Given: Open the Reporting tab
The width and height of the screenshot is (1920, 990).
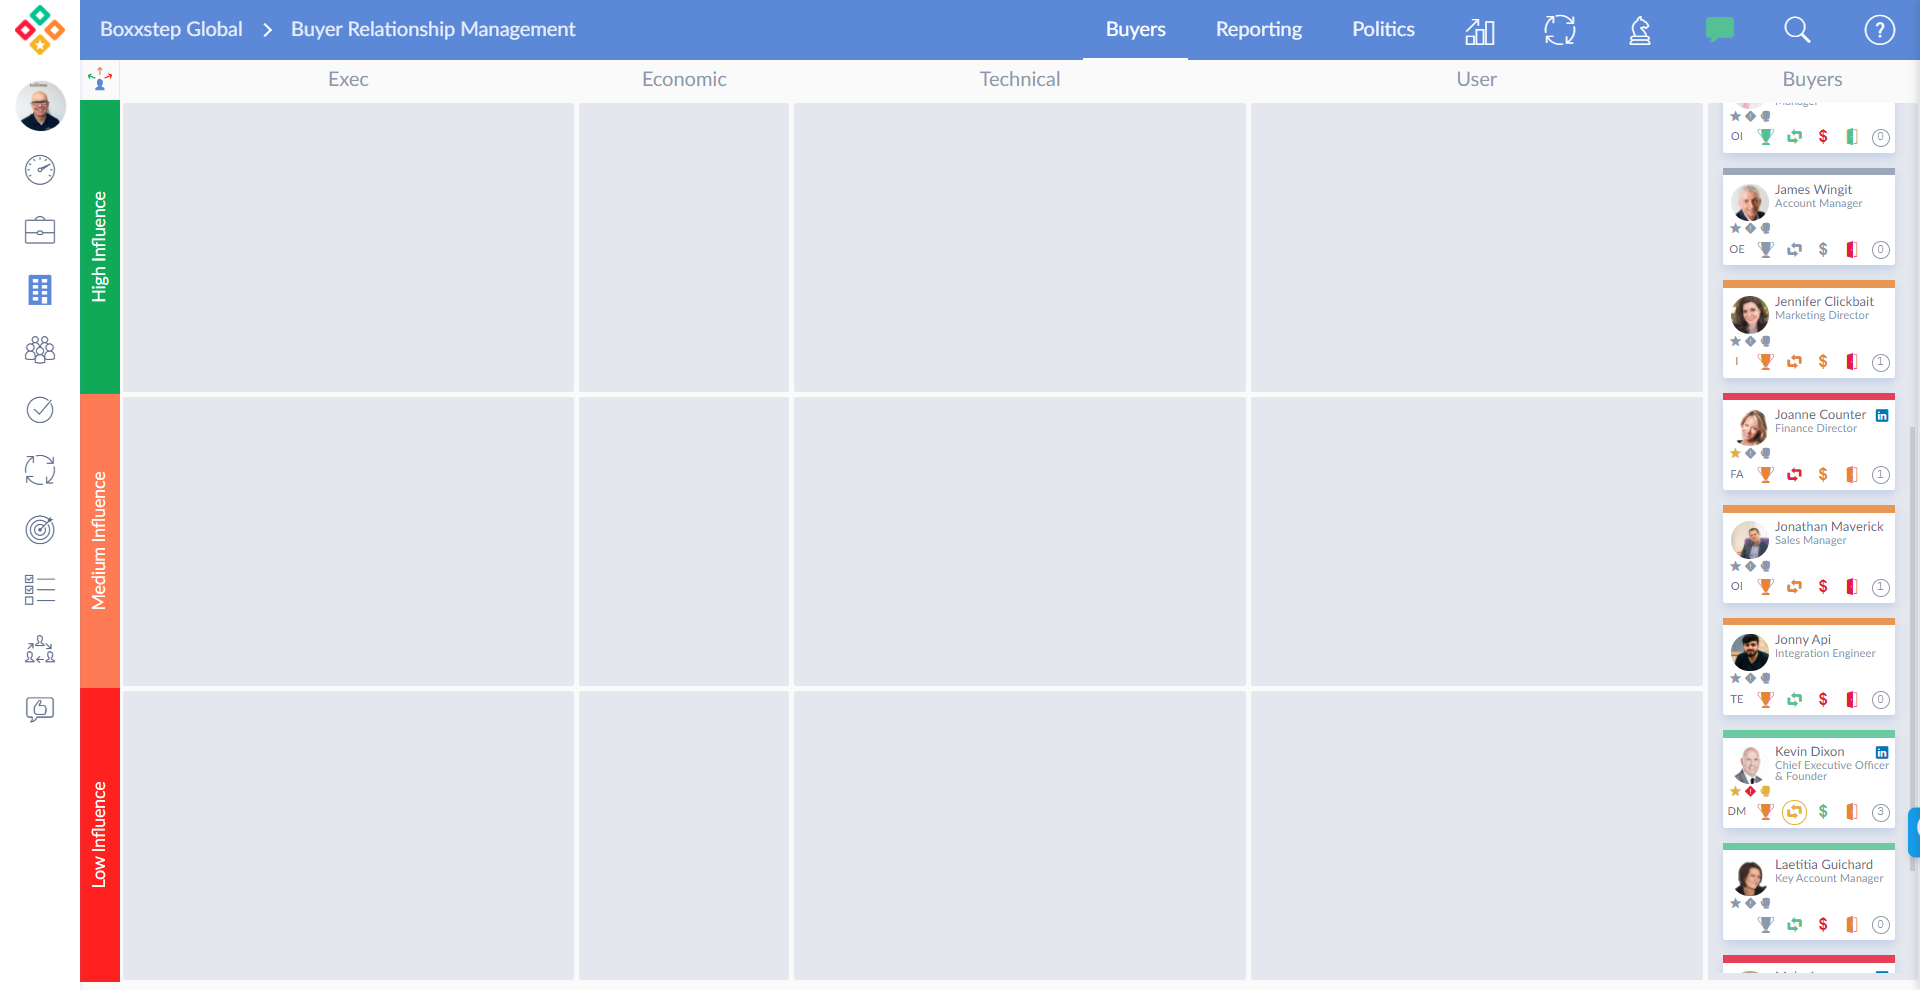Looking at the screenshot, I should [1258, 29].
